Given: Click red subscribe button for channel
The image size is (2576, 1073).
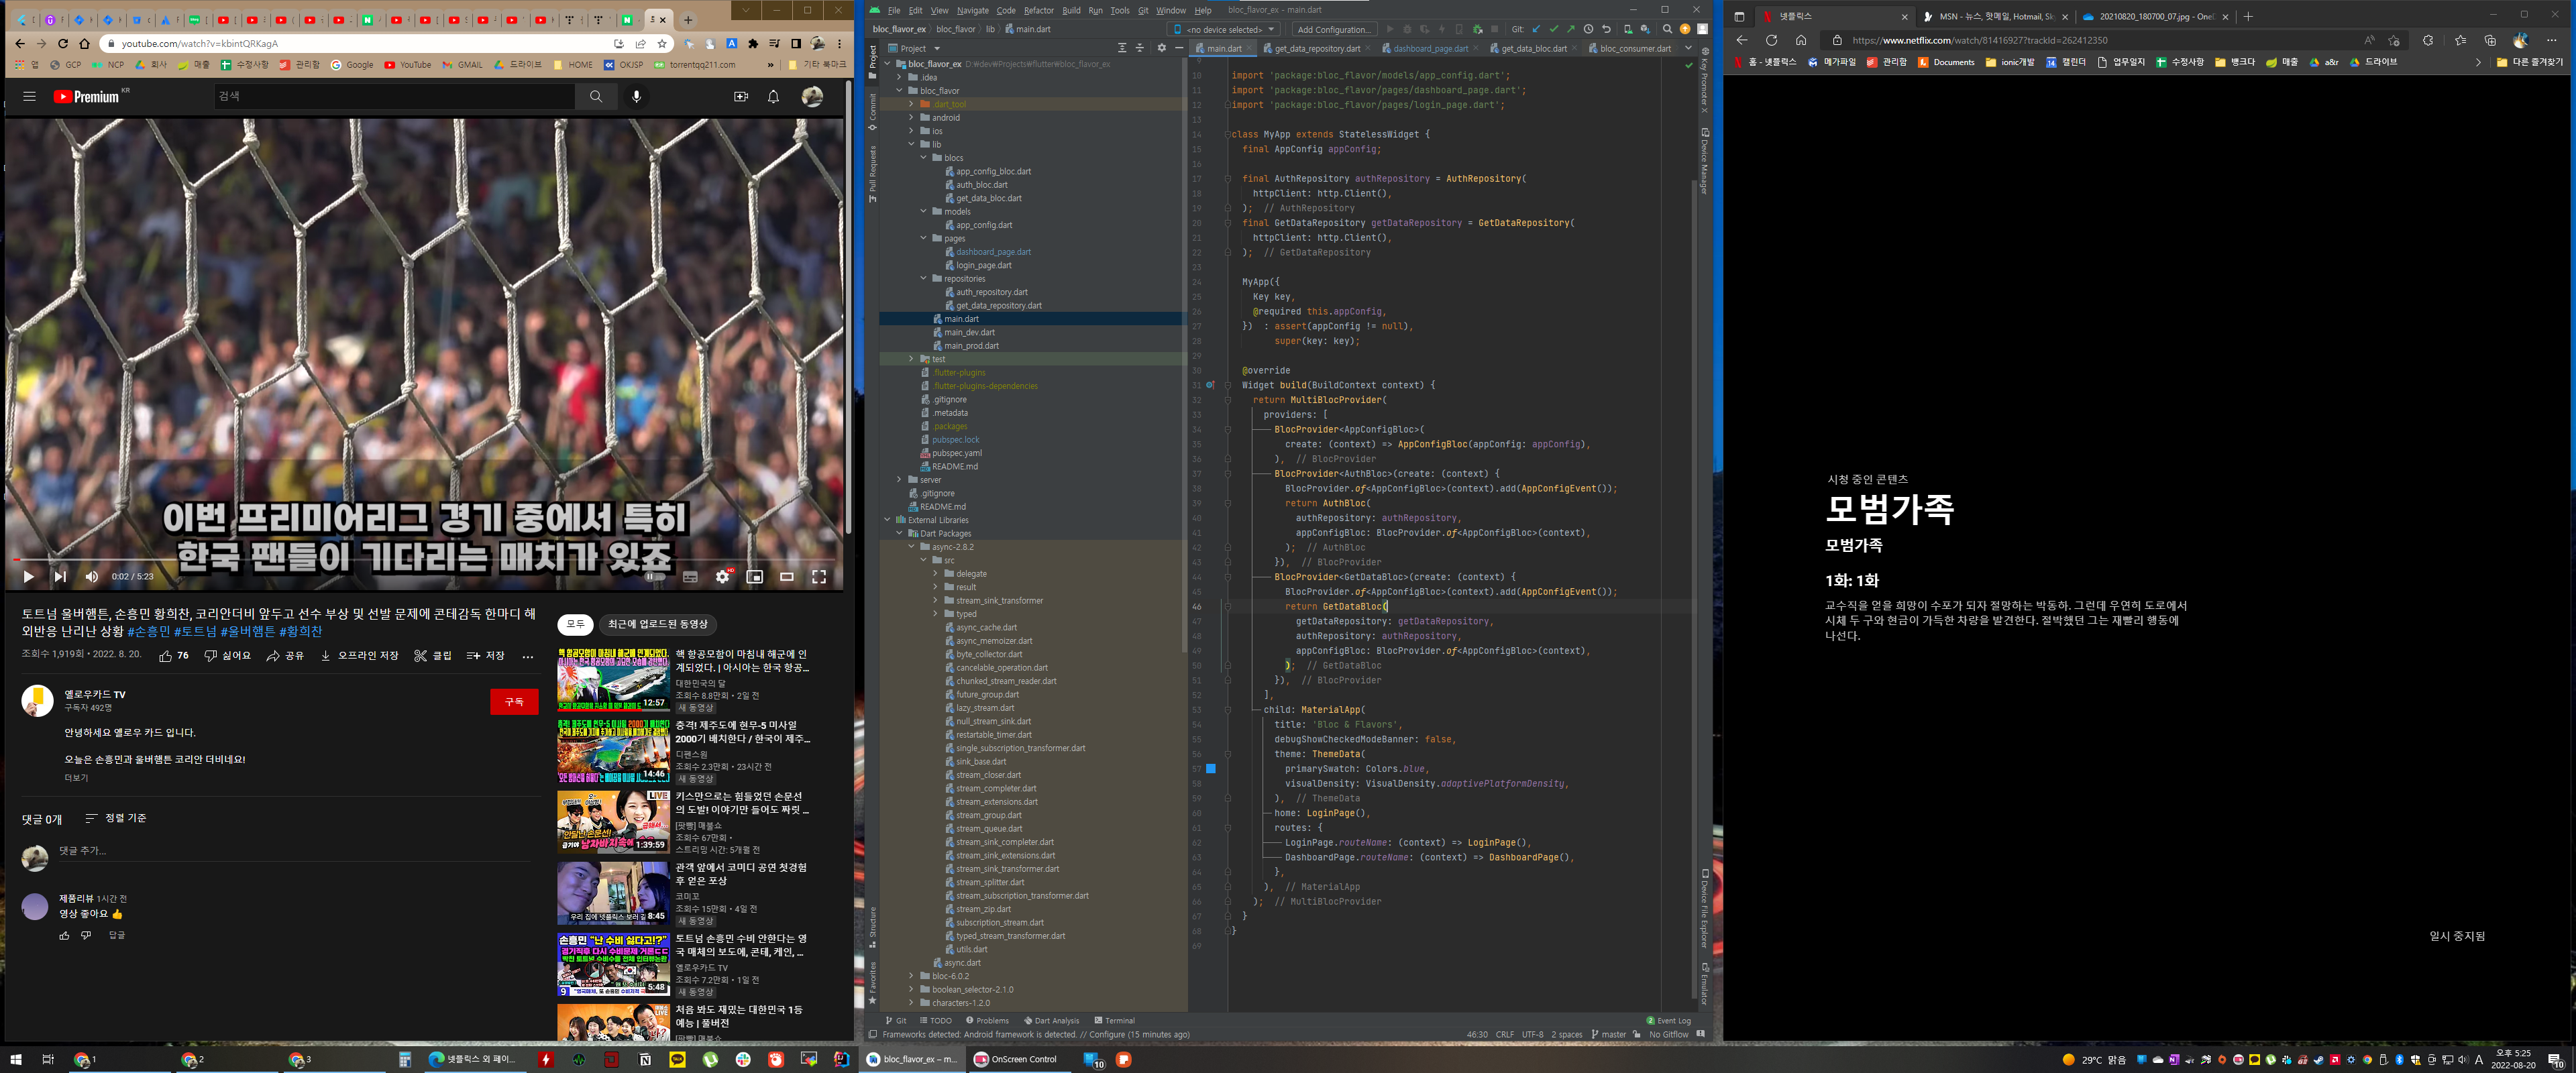Looking at the screenshot, I should tap(514, 702).
